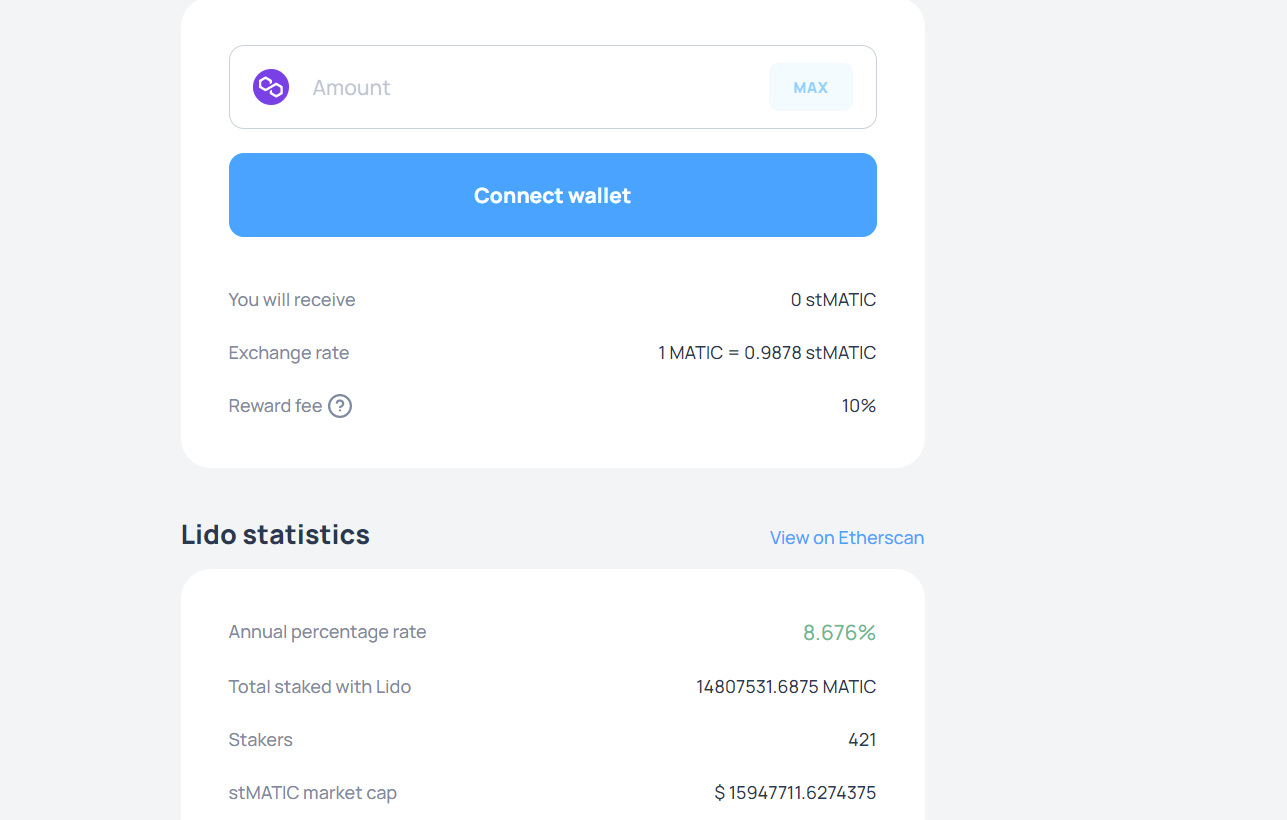The height and width of the screenshot is (820, 1287).
Task: Select the 1 MATIC = 0.9878 stMATIC rate
Action: coord(767,353)
